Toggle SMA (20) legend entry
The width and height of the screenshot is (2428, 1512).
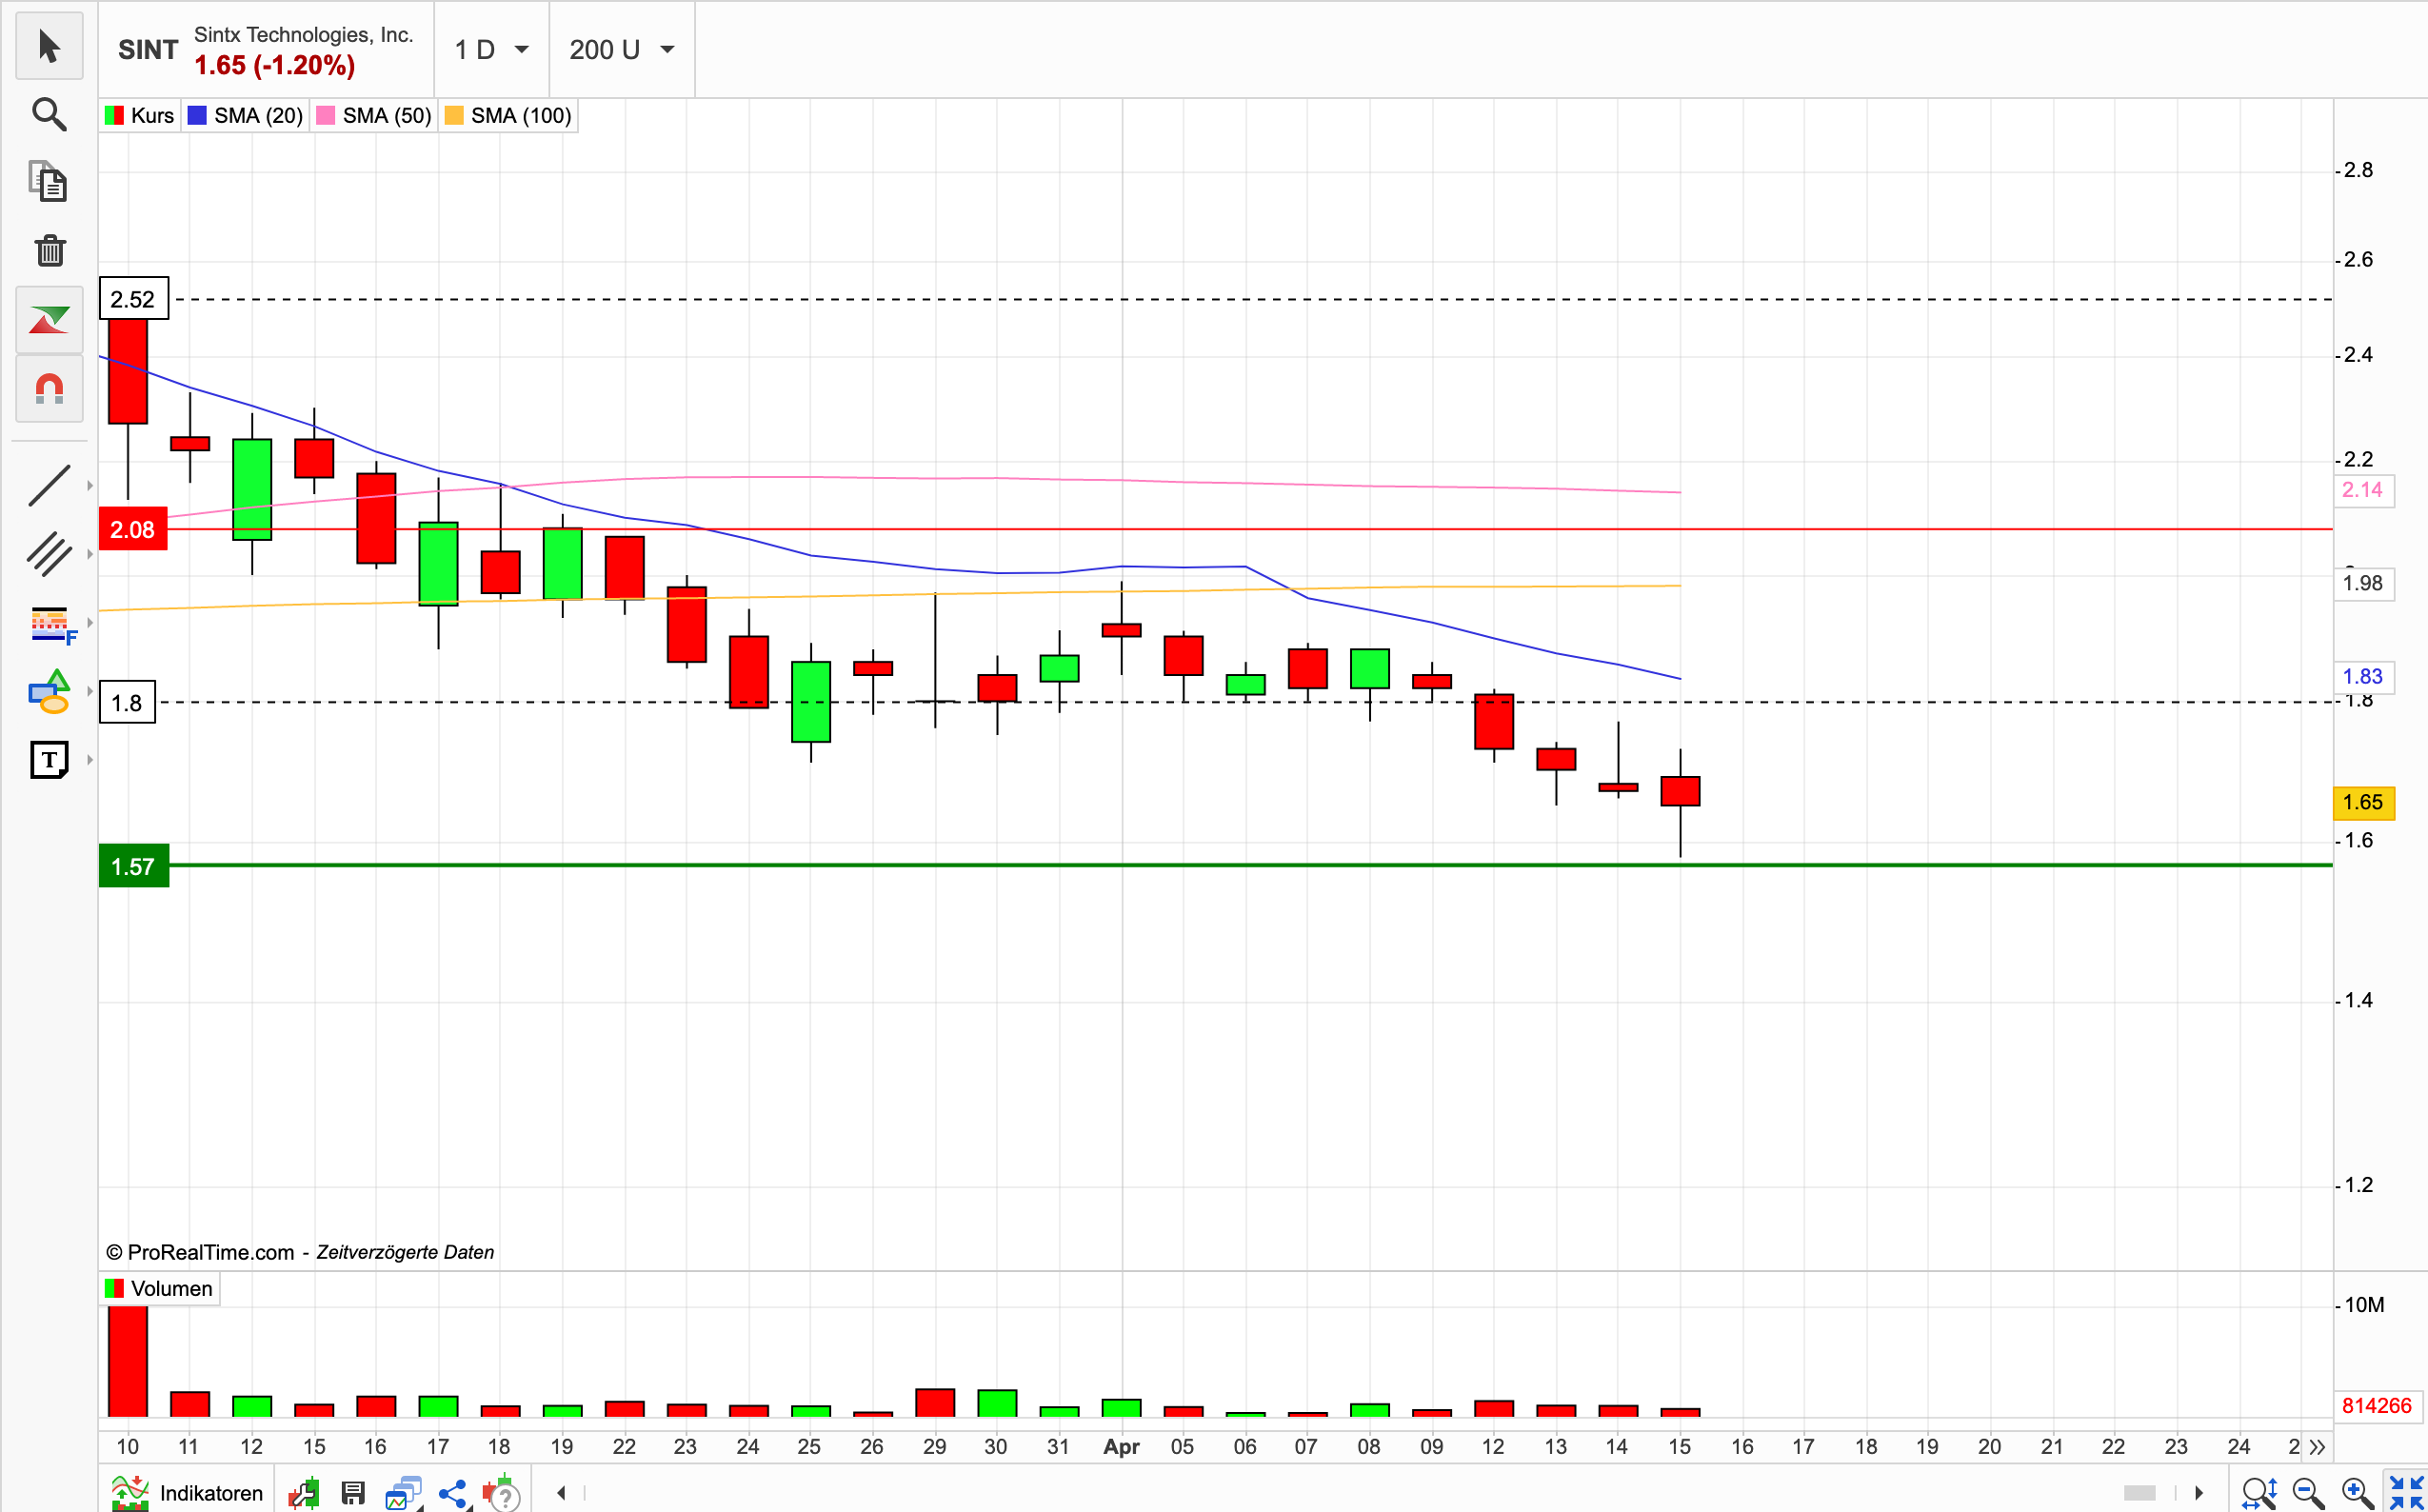(x=246, y=116)
